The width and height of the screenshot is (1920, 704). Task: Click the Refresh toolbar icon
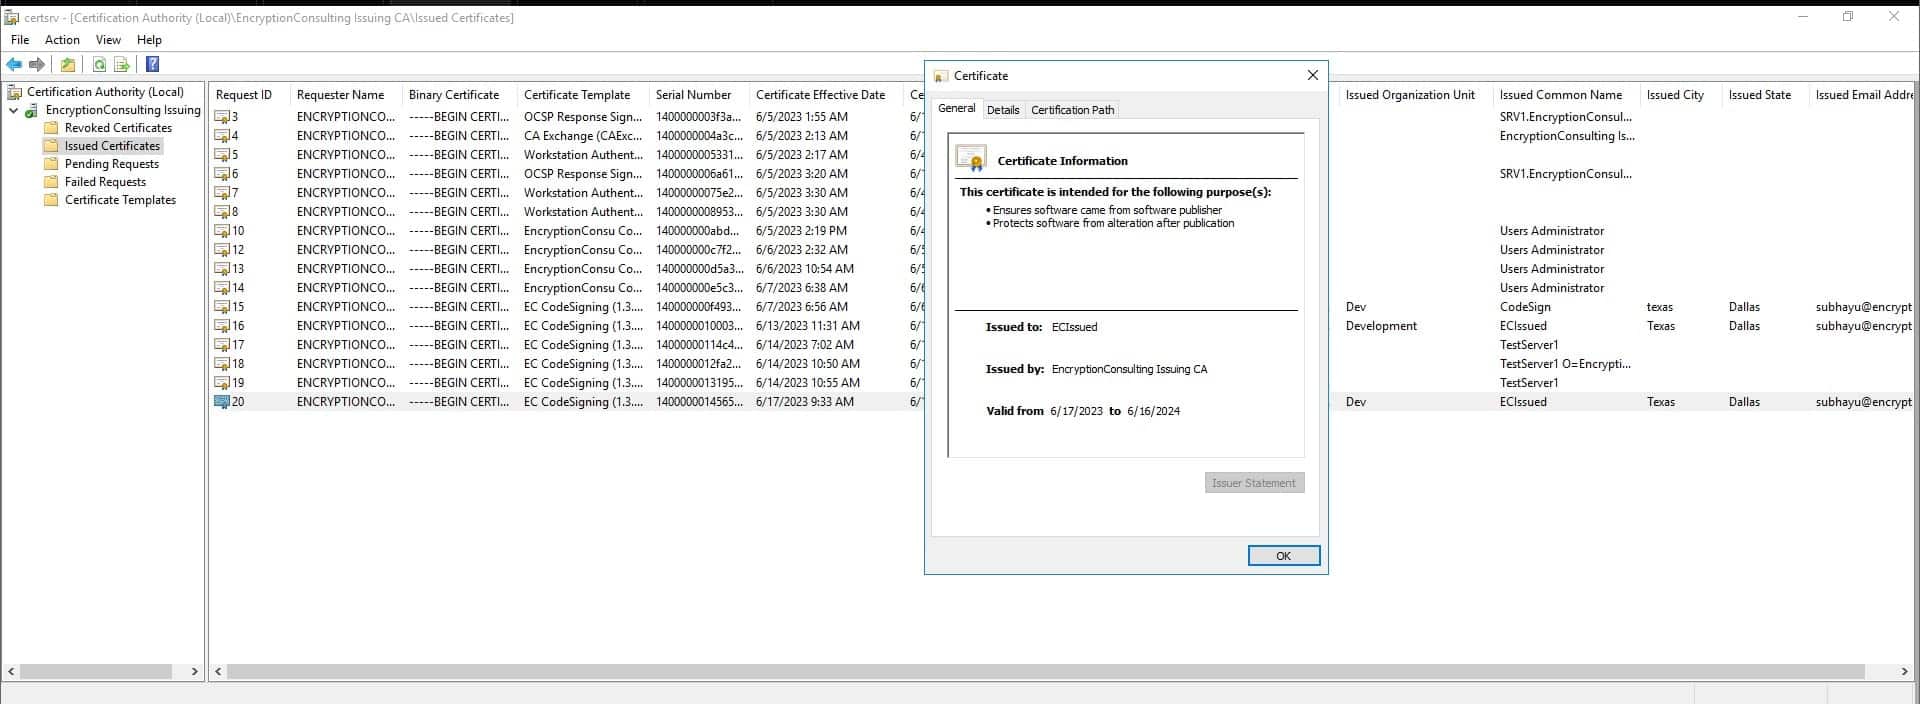(99, 65)
